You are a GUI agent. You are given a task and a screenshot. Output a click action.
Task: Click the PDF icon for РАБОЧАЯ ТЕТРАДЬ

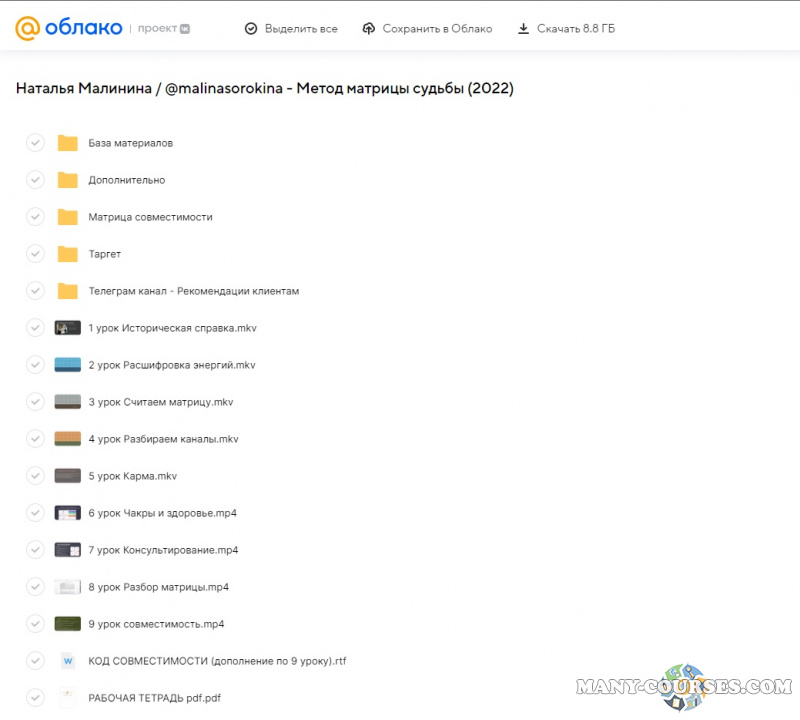point(67,698)
